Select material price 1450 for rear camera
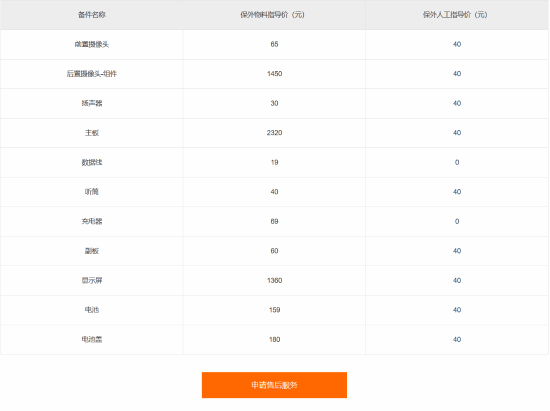The height and width of the screenshot is (411, 550). pos(274,74)
